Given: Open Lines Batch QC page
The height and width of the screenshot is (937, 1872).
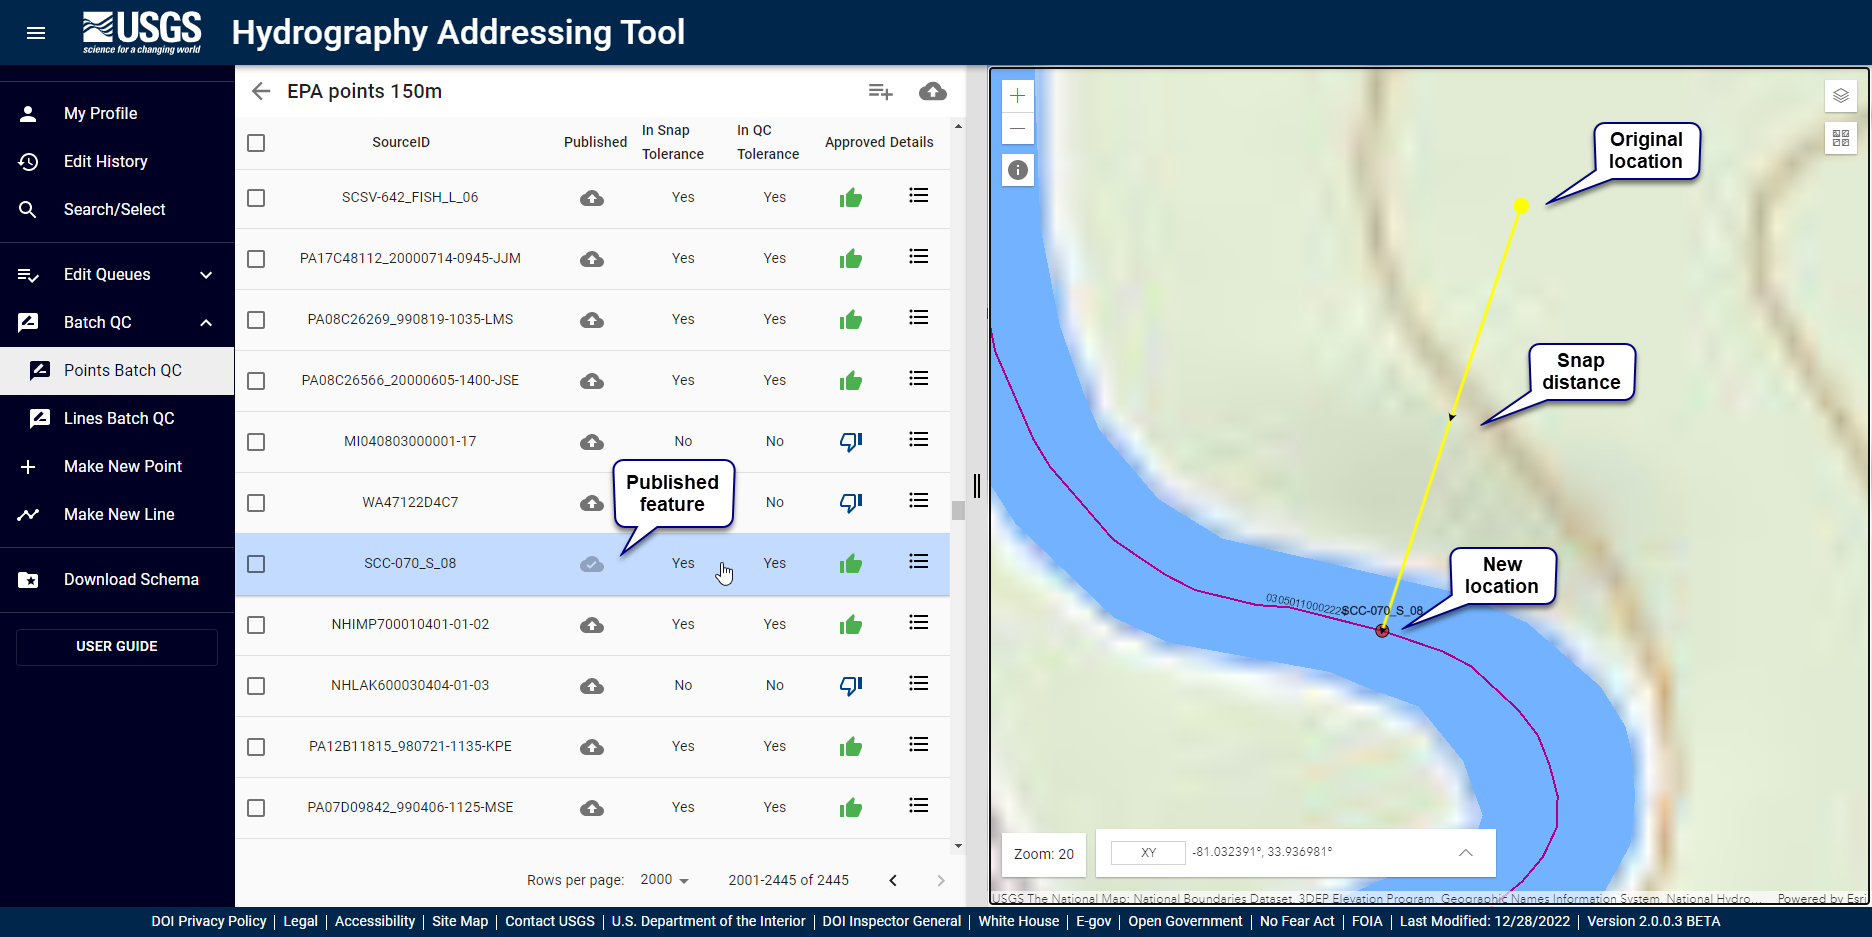Looking at the screenshot, I should click(x=119, y=419).
